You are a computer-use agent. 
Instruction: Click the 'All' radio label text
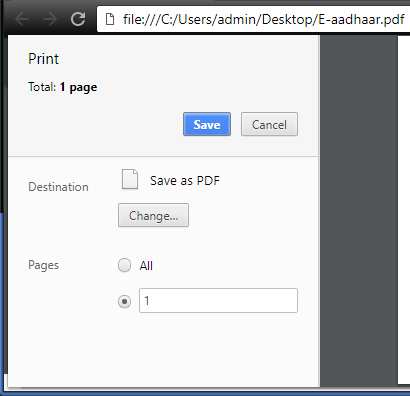click(x=146, y=266)
